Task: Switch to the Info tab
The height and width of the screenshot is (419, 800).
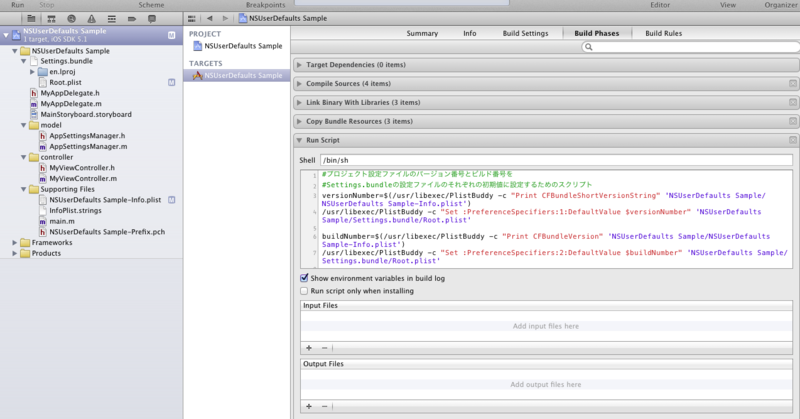Action: pos(469,33)
